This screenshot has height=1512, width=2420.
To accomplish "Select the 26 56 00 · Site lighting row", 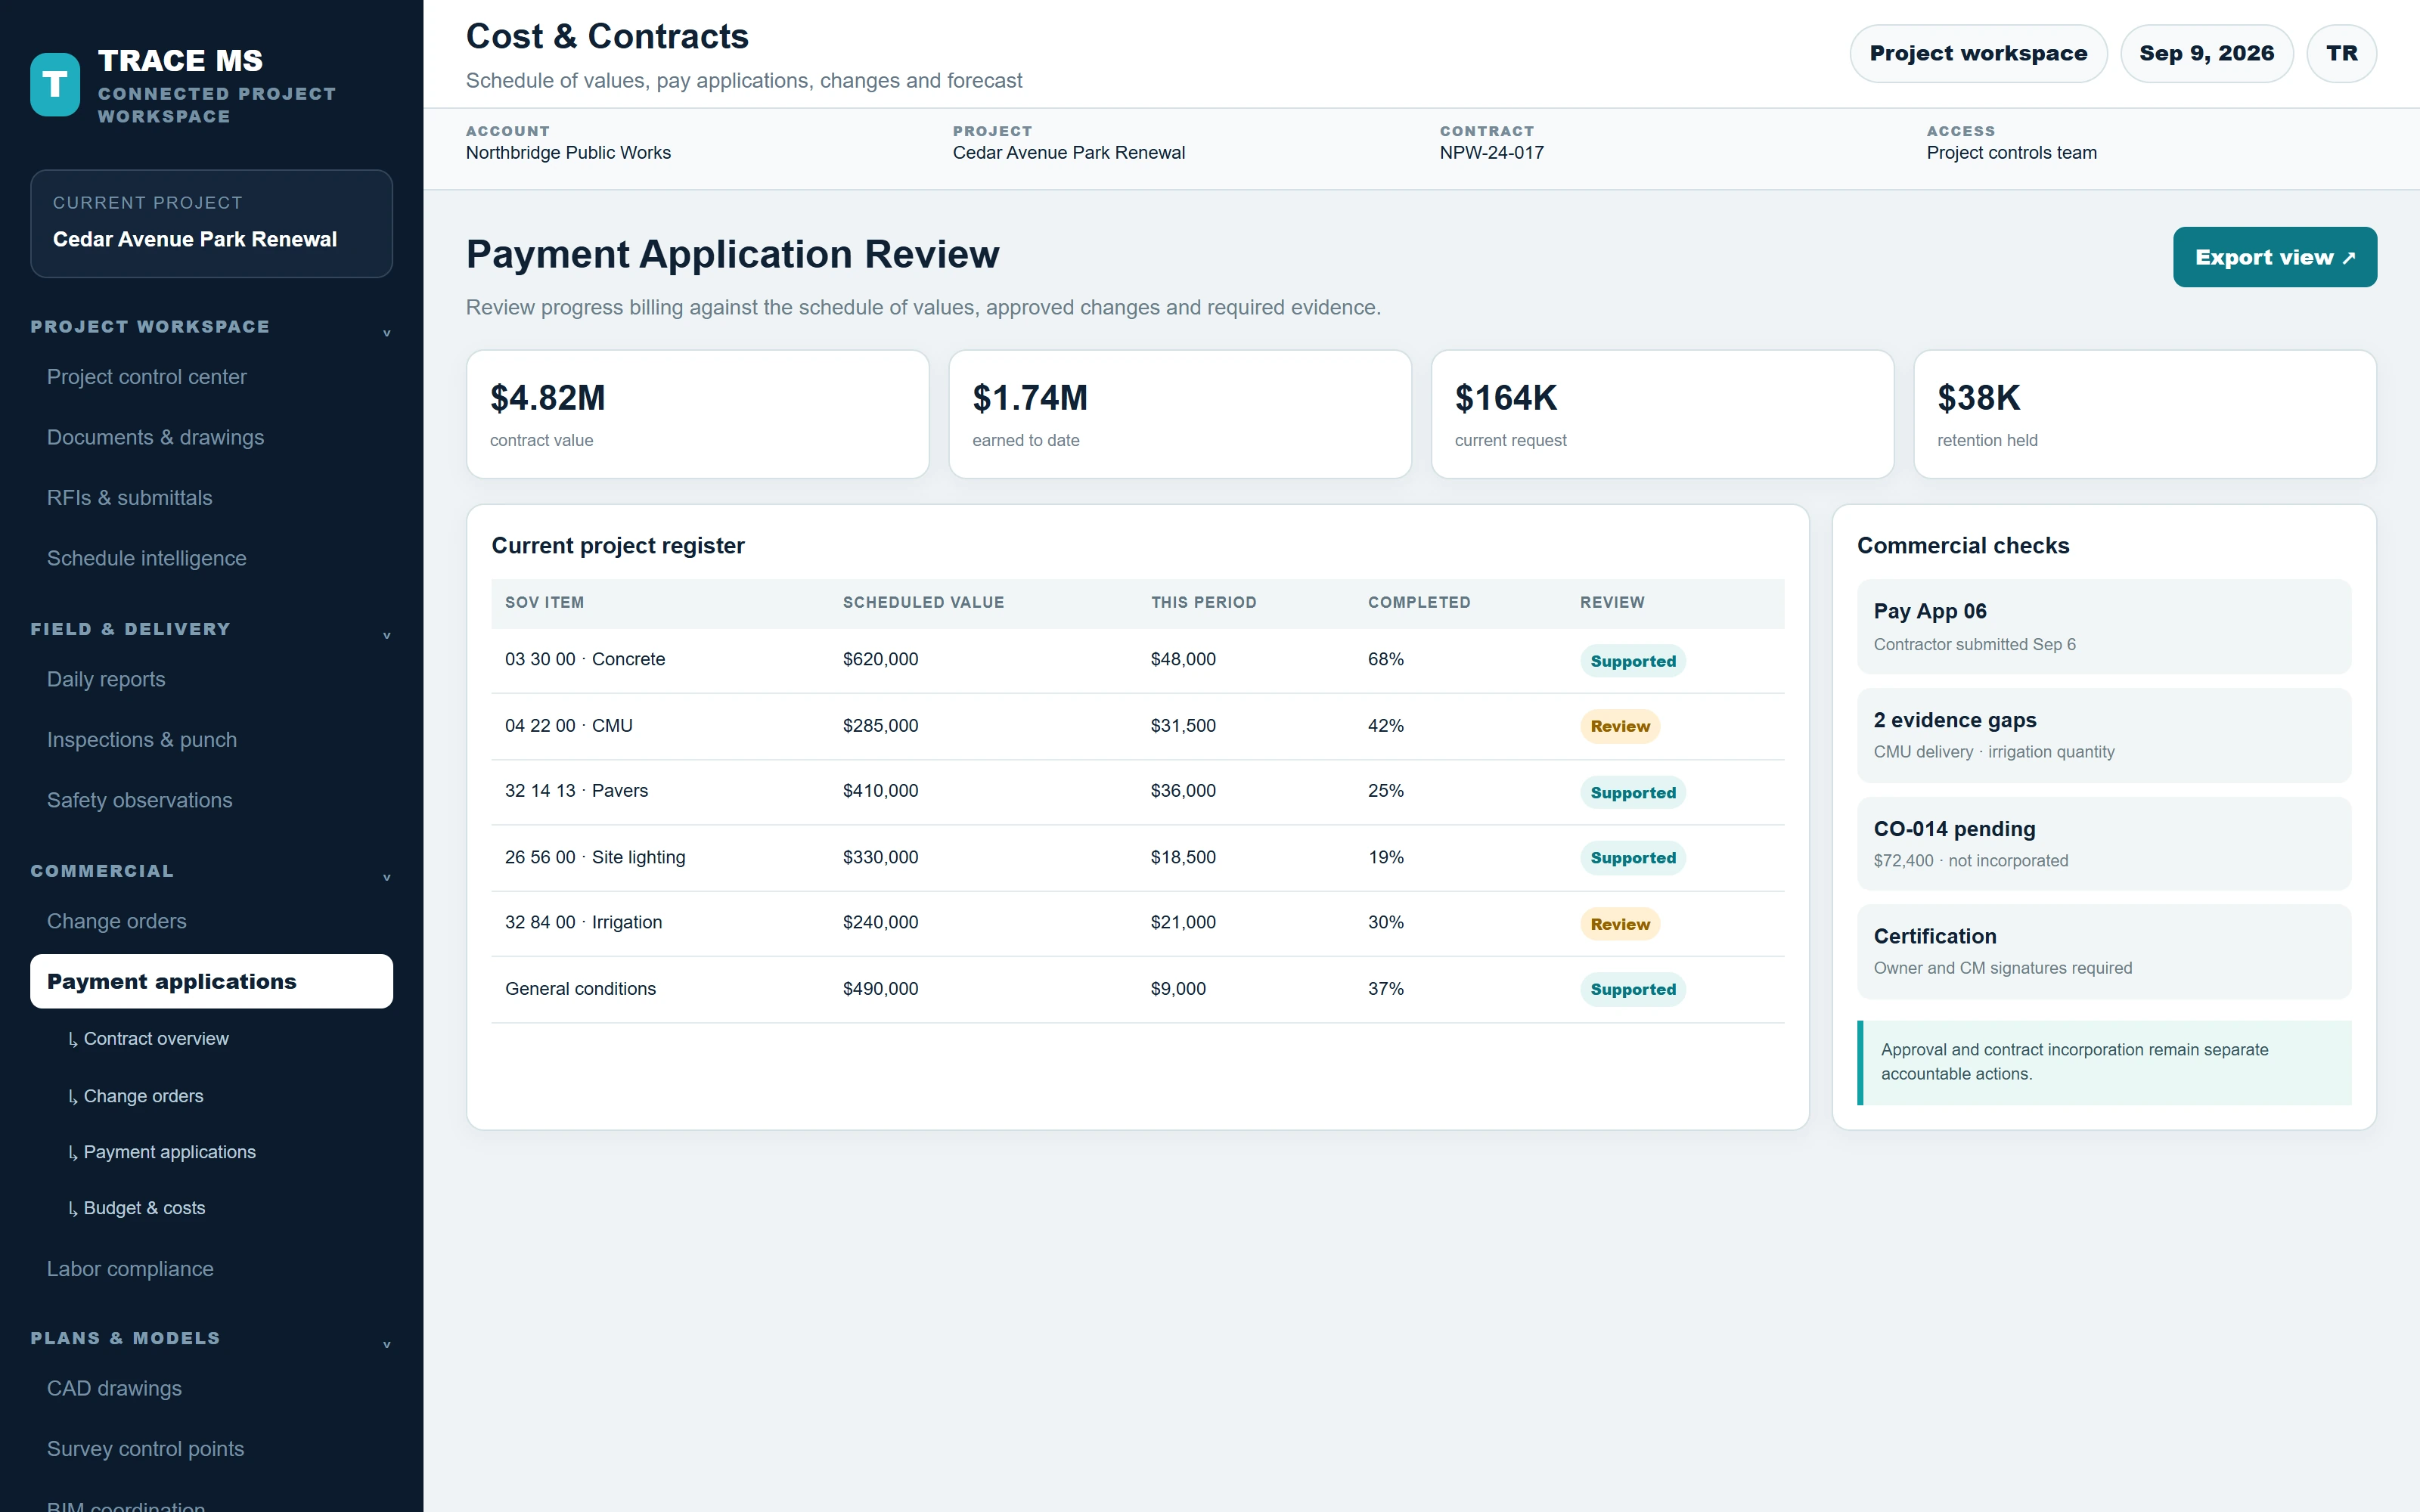I will (1137, 858).
